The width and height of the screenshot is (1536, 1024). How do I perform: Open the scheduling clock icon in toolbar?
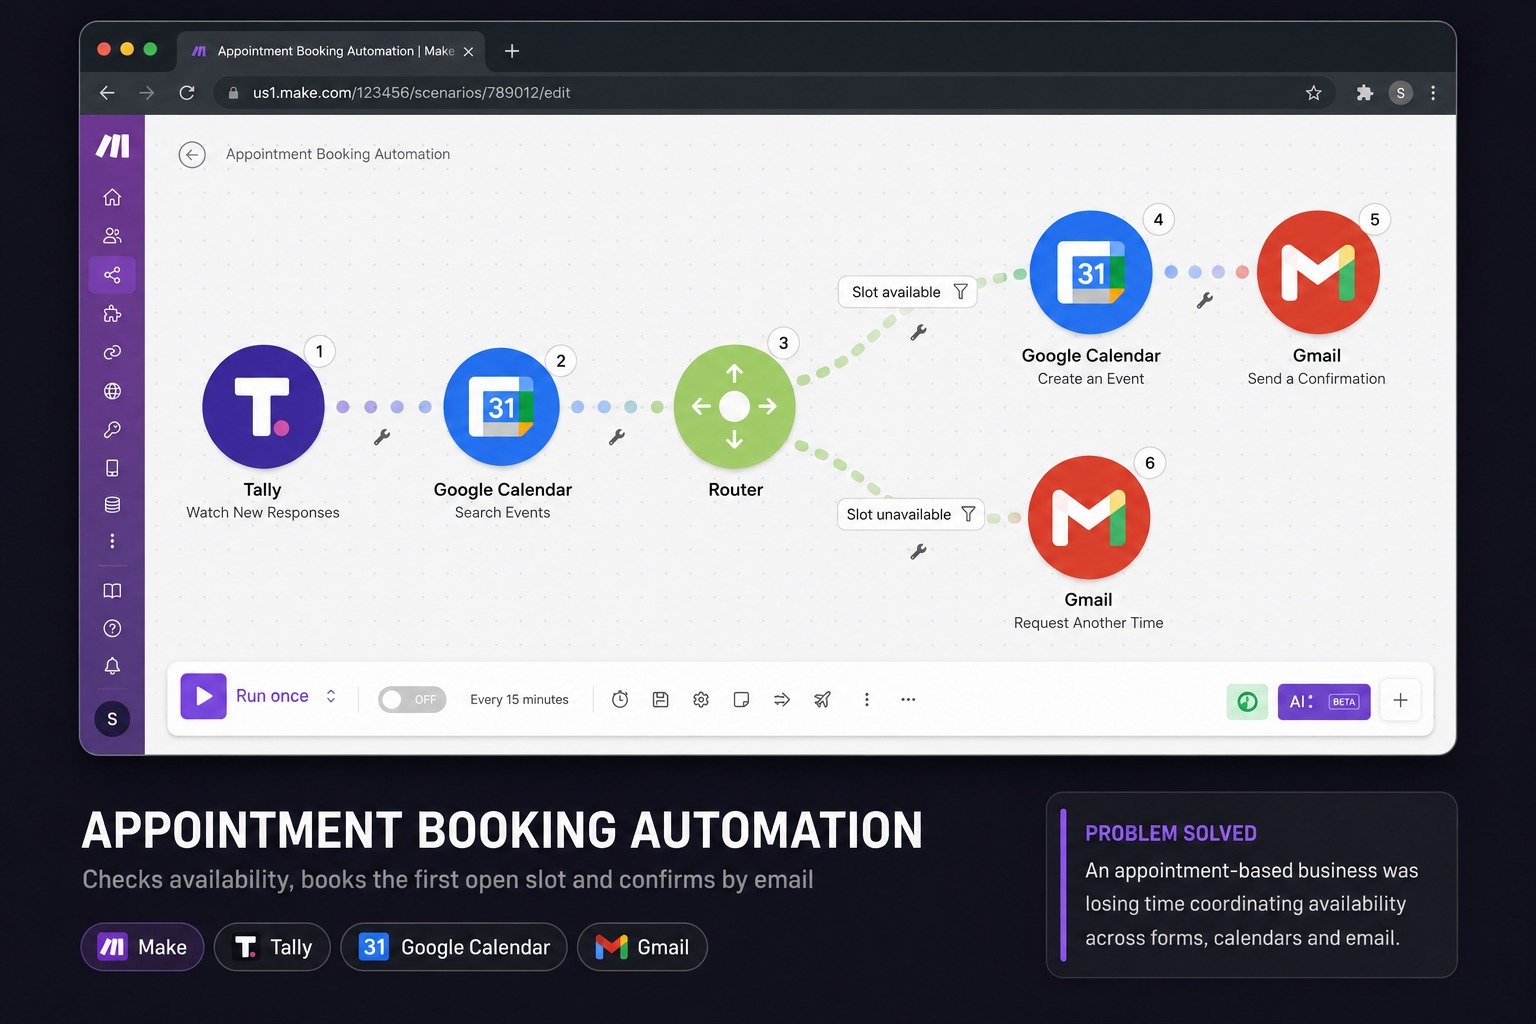click(x=620, y=699)
